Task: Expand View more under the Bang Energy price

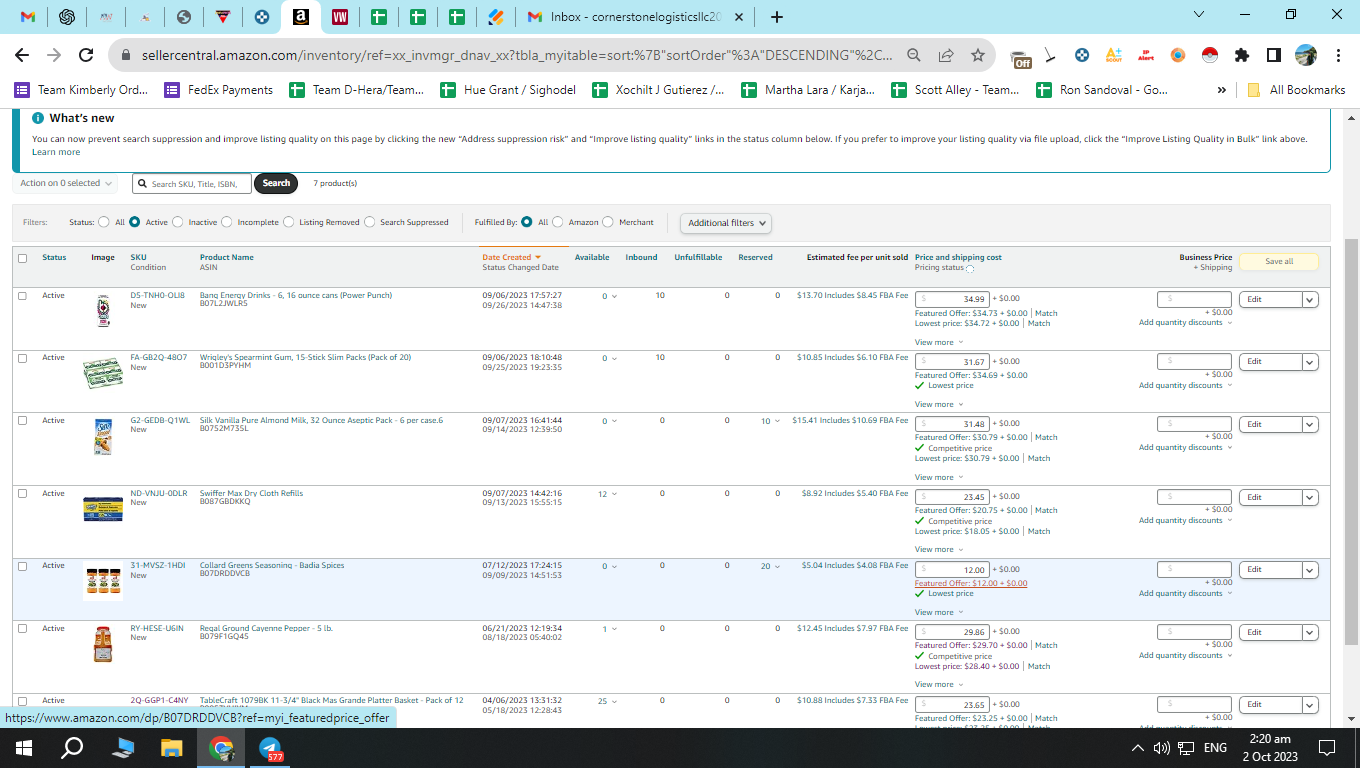Action: pos(939,342)
